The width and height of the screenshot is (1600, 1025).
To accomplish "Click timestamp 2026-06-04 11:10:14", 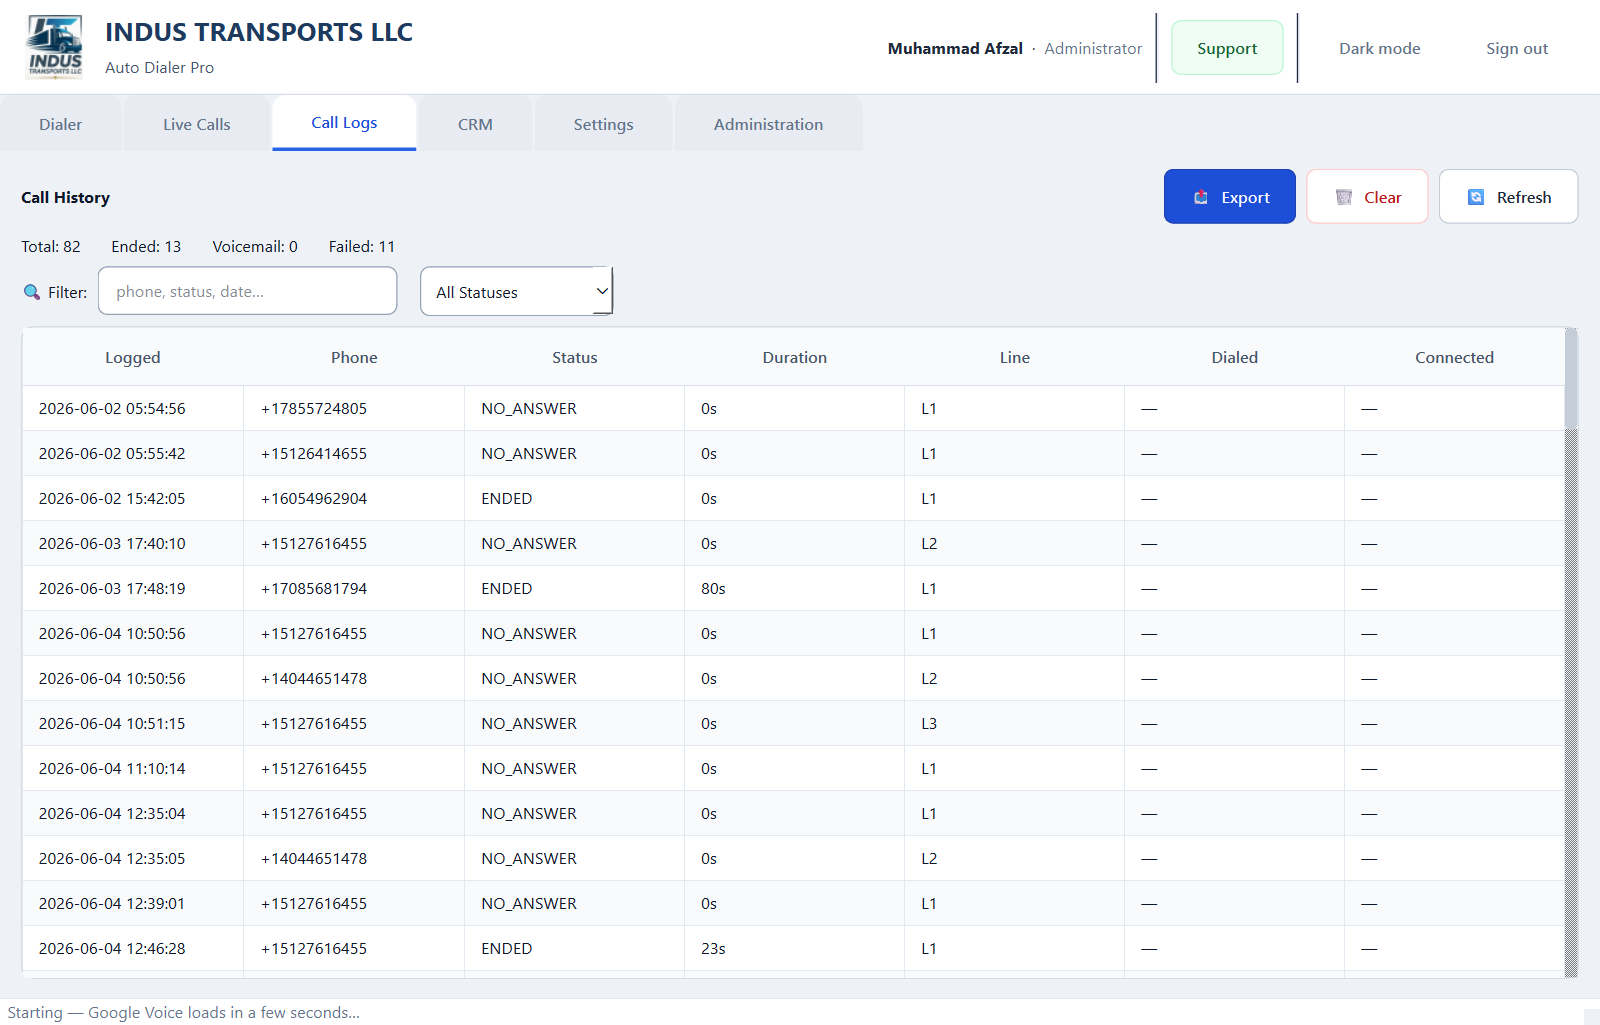I will 112,768.
